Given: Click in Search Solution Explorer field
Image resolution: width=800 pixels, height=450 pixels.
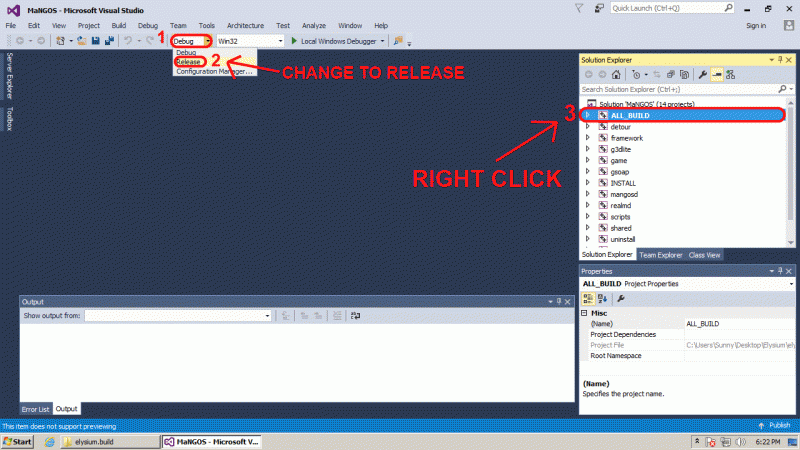Looking at the screenshot, I should click(x=679, y=89).
